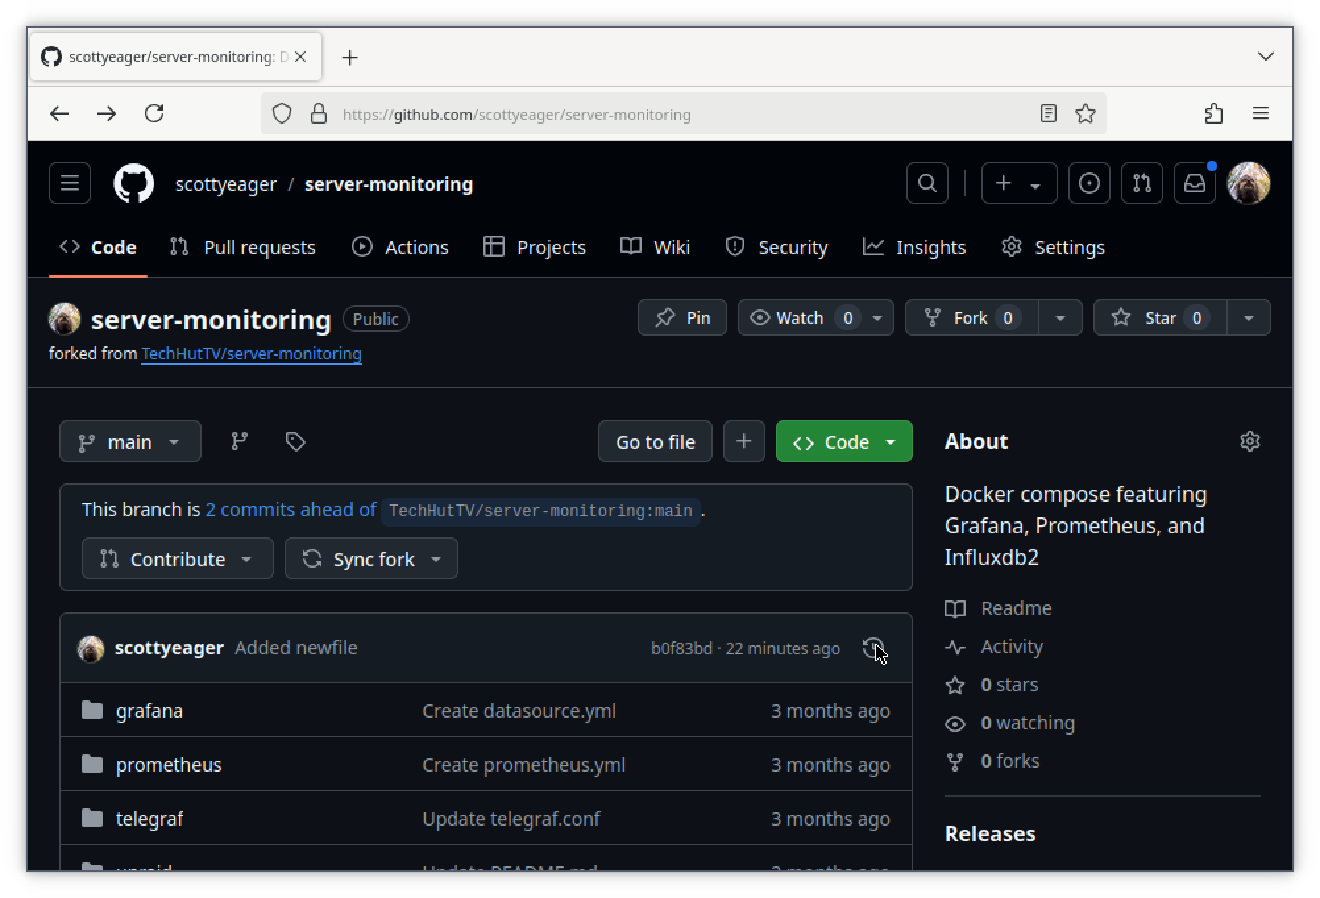The width and height of the screenshot is (1320, 898).
Task: Click the Go to file button
Action: 655,440
